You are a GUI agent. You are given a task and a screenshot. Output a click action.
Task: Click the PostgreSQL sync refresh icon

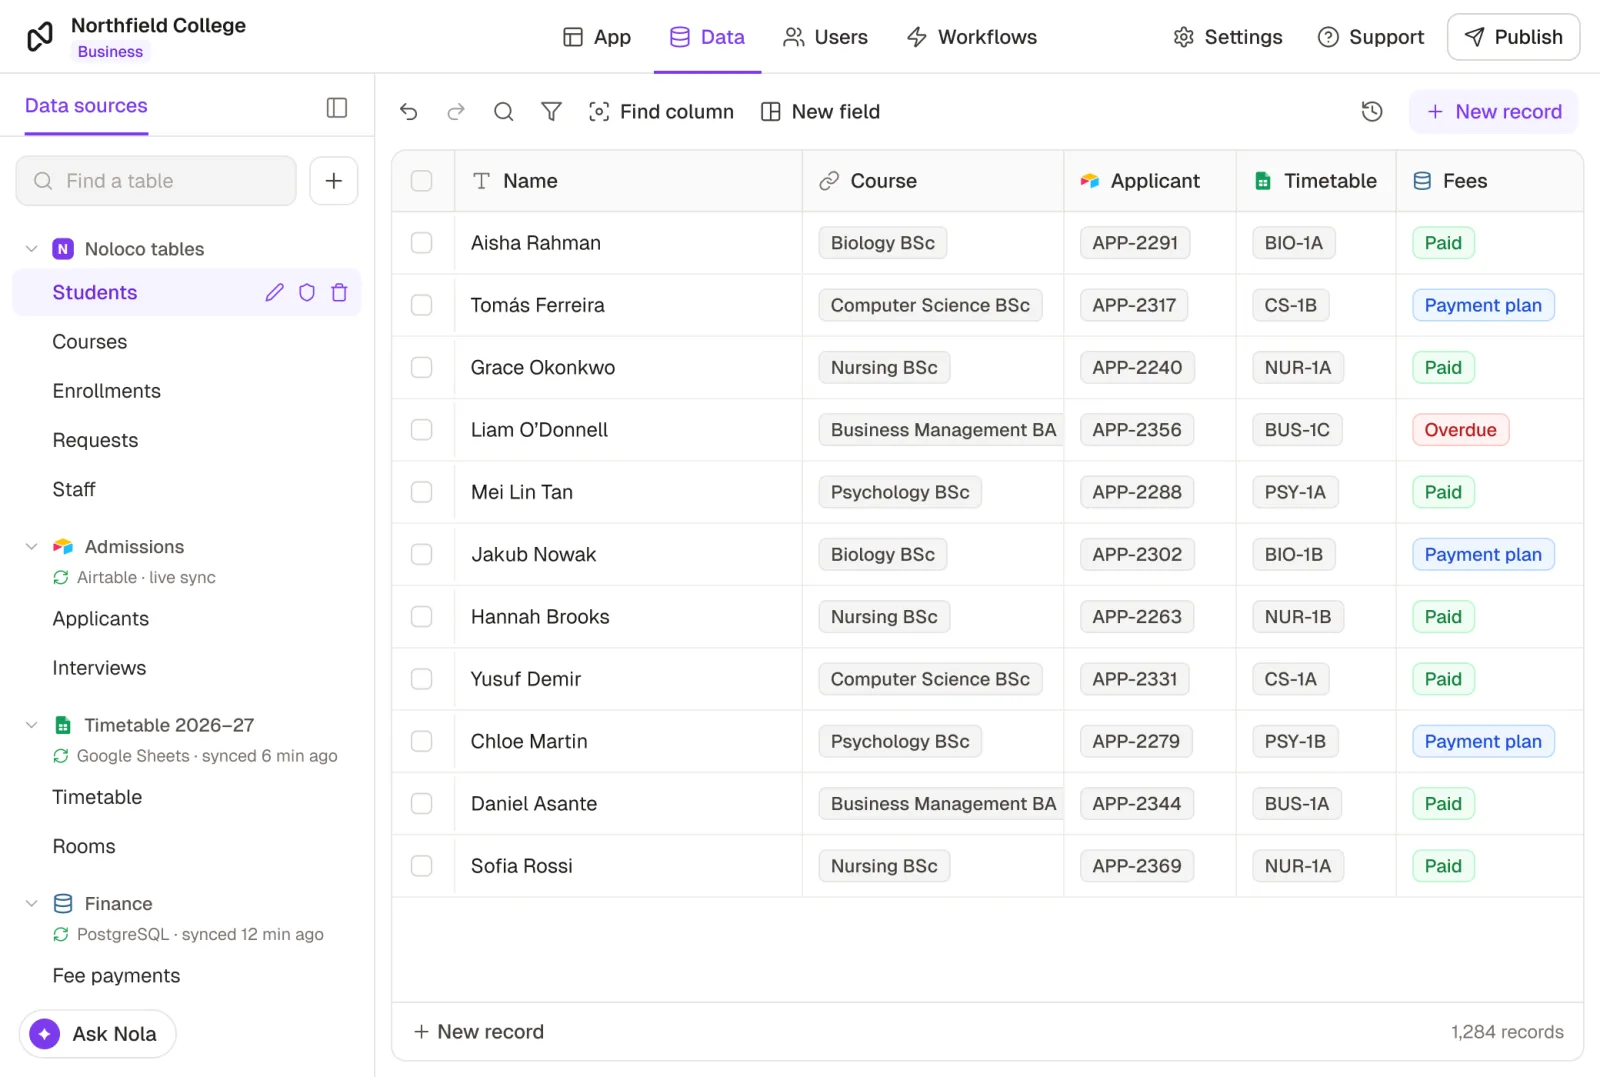(61, 935)
